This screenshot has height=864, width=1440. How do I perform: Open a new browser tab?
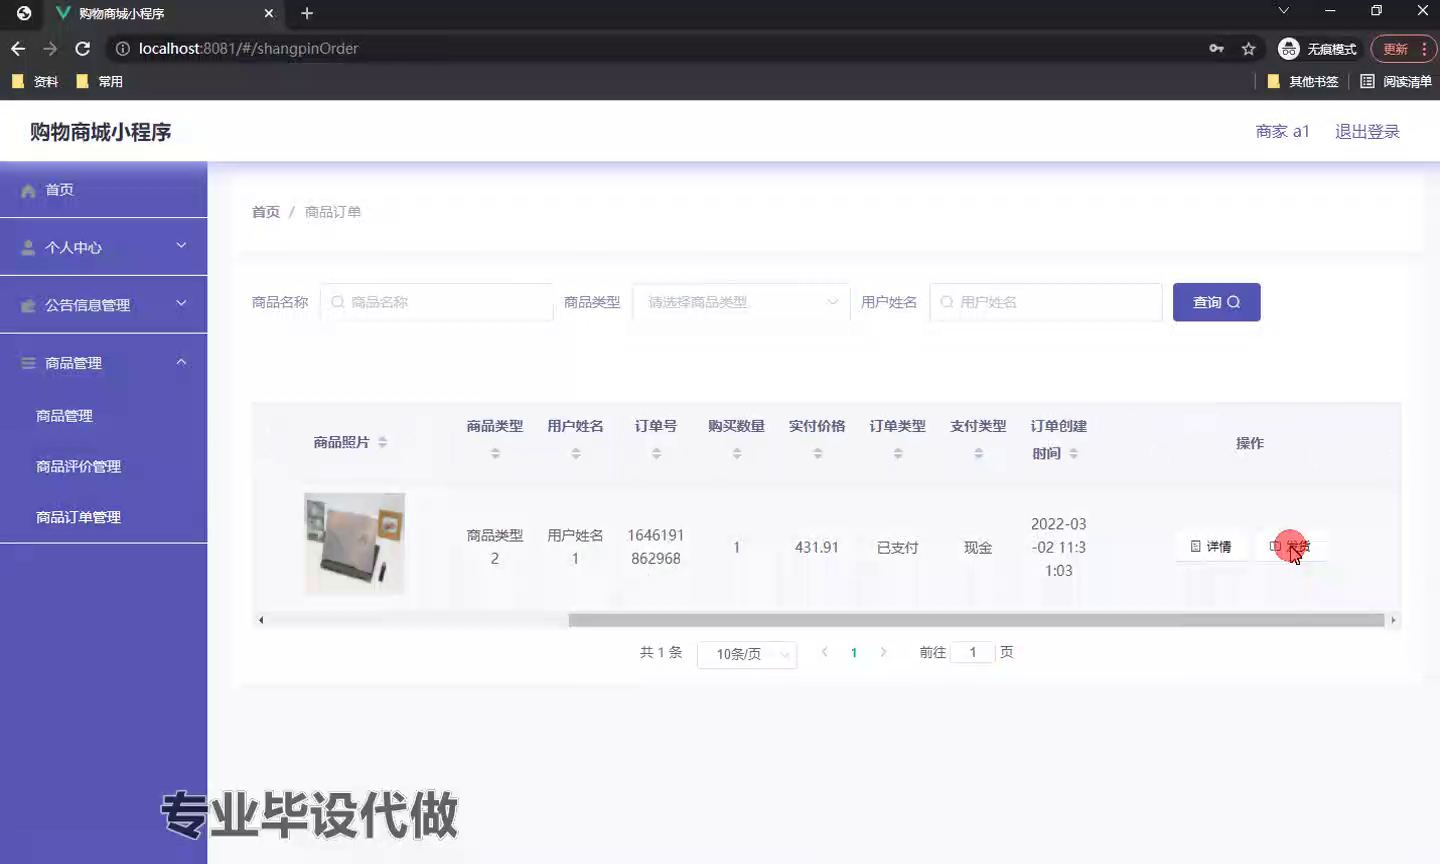307,13
